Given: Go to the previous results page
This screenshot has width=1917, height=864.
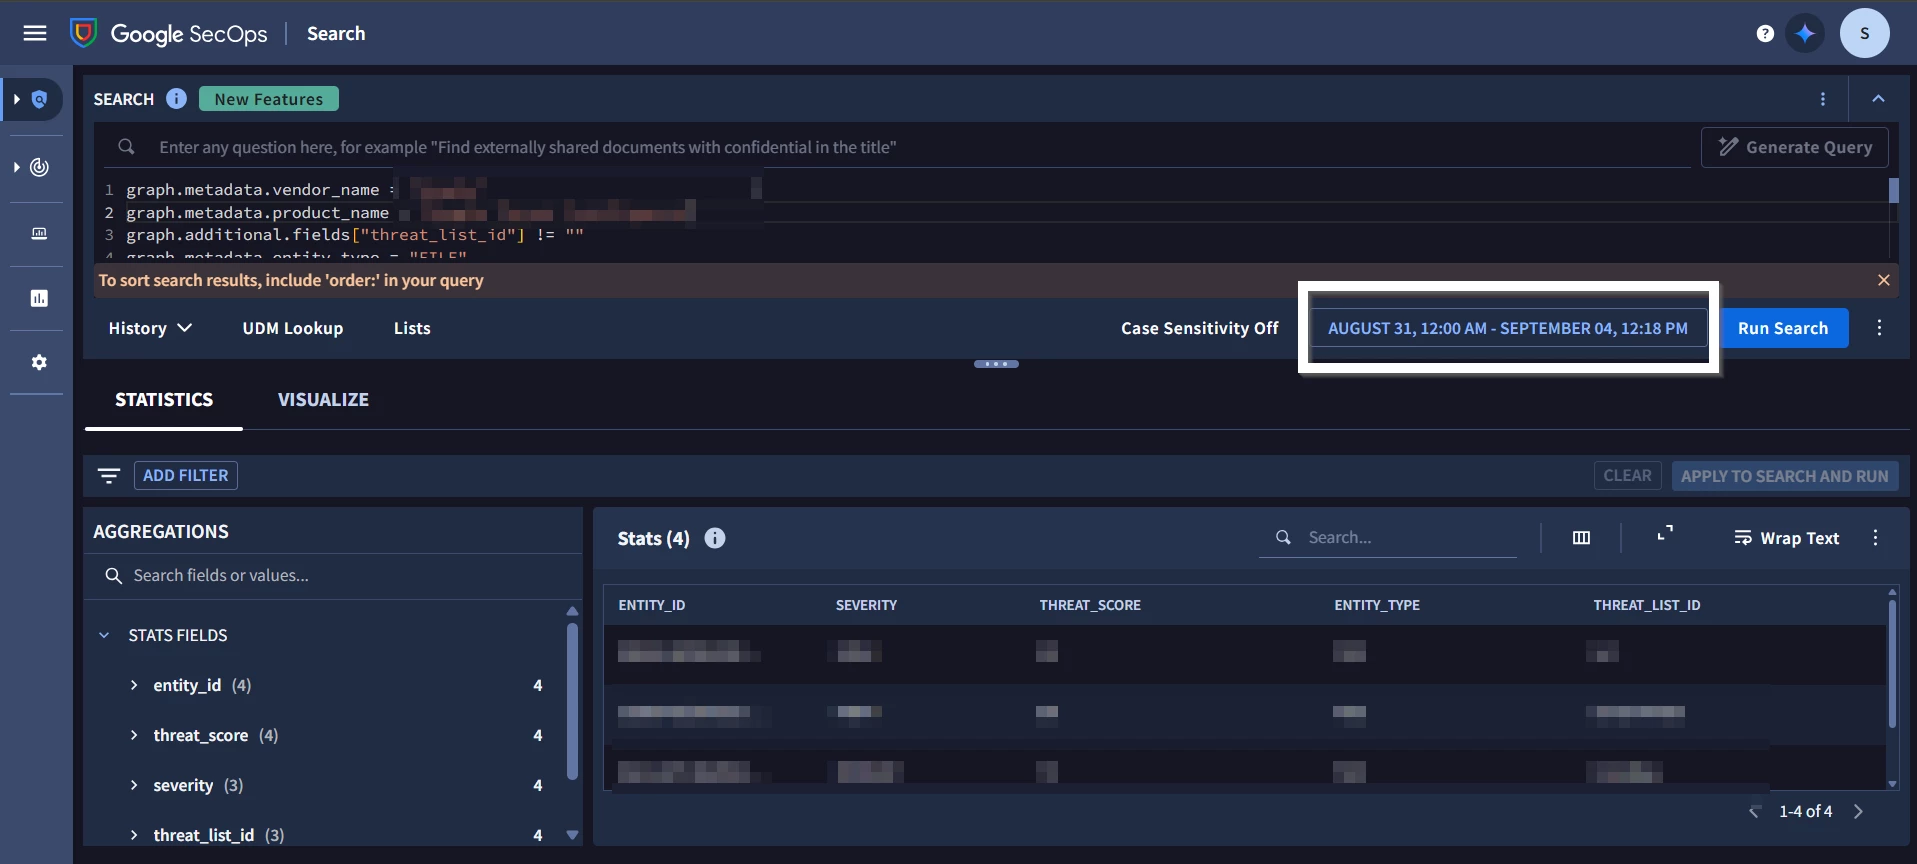Looking at the screenshot, I should (1754, 811).
